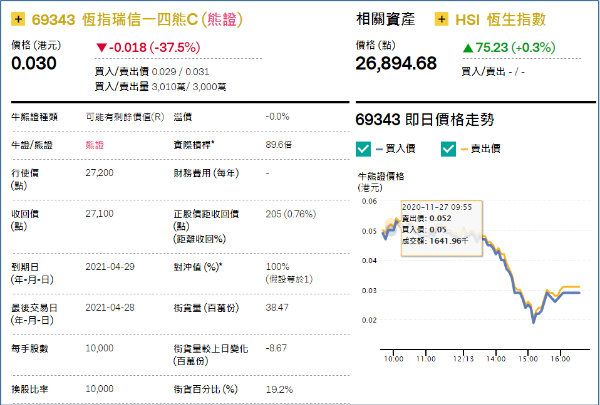
Task: Click the premium value -0.0%
Action: click(277, 116)
